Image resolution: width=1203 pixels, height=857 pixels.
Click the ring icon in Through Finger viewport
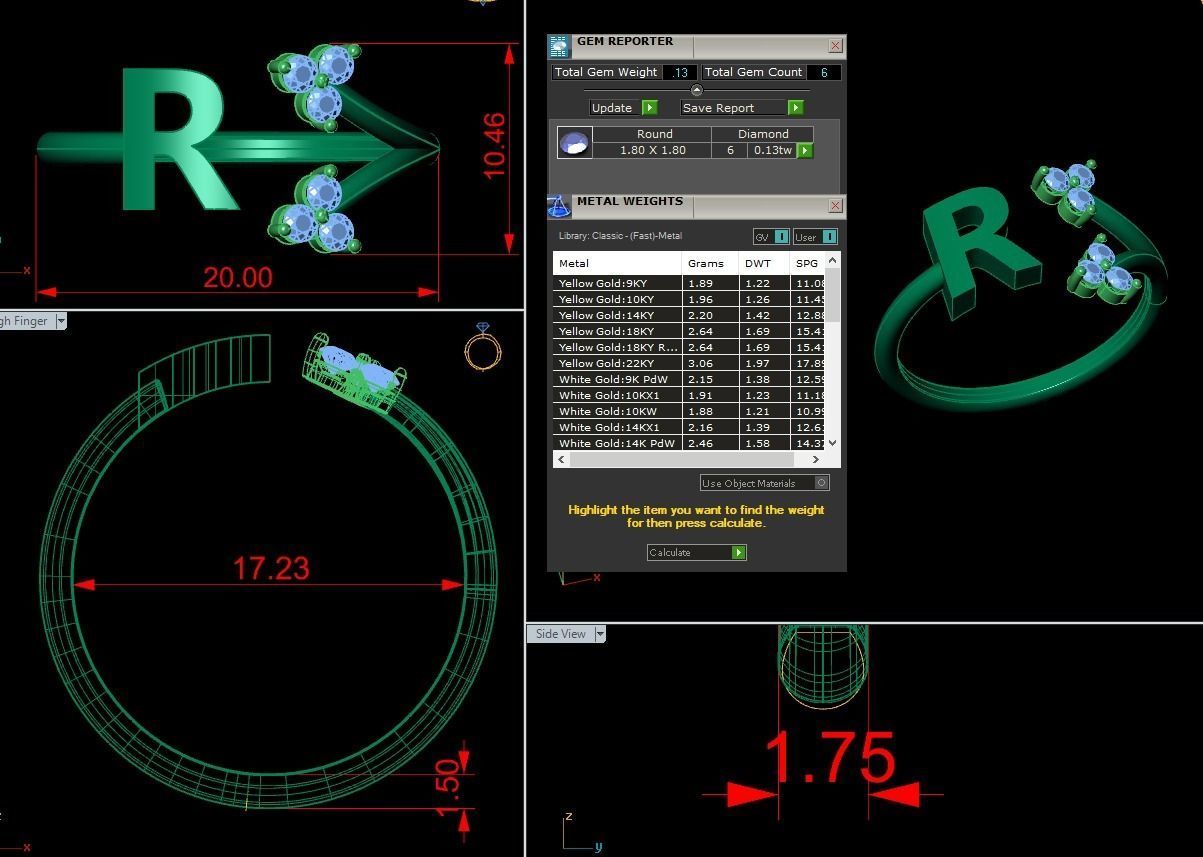483,347
